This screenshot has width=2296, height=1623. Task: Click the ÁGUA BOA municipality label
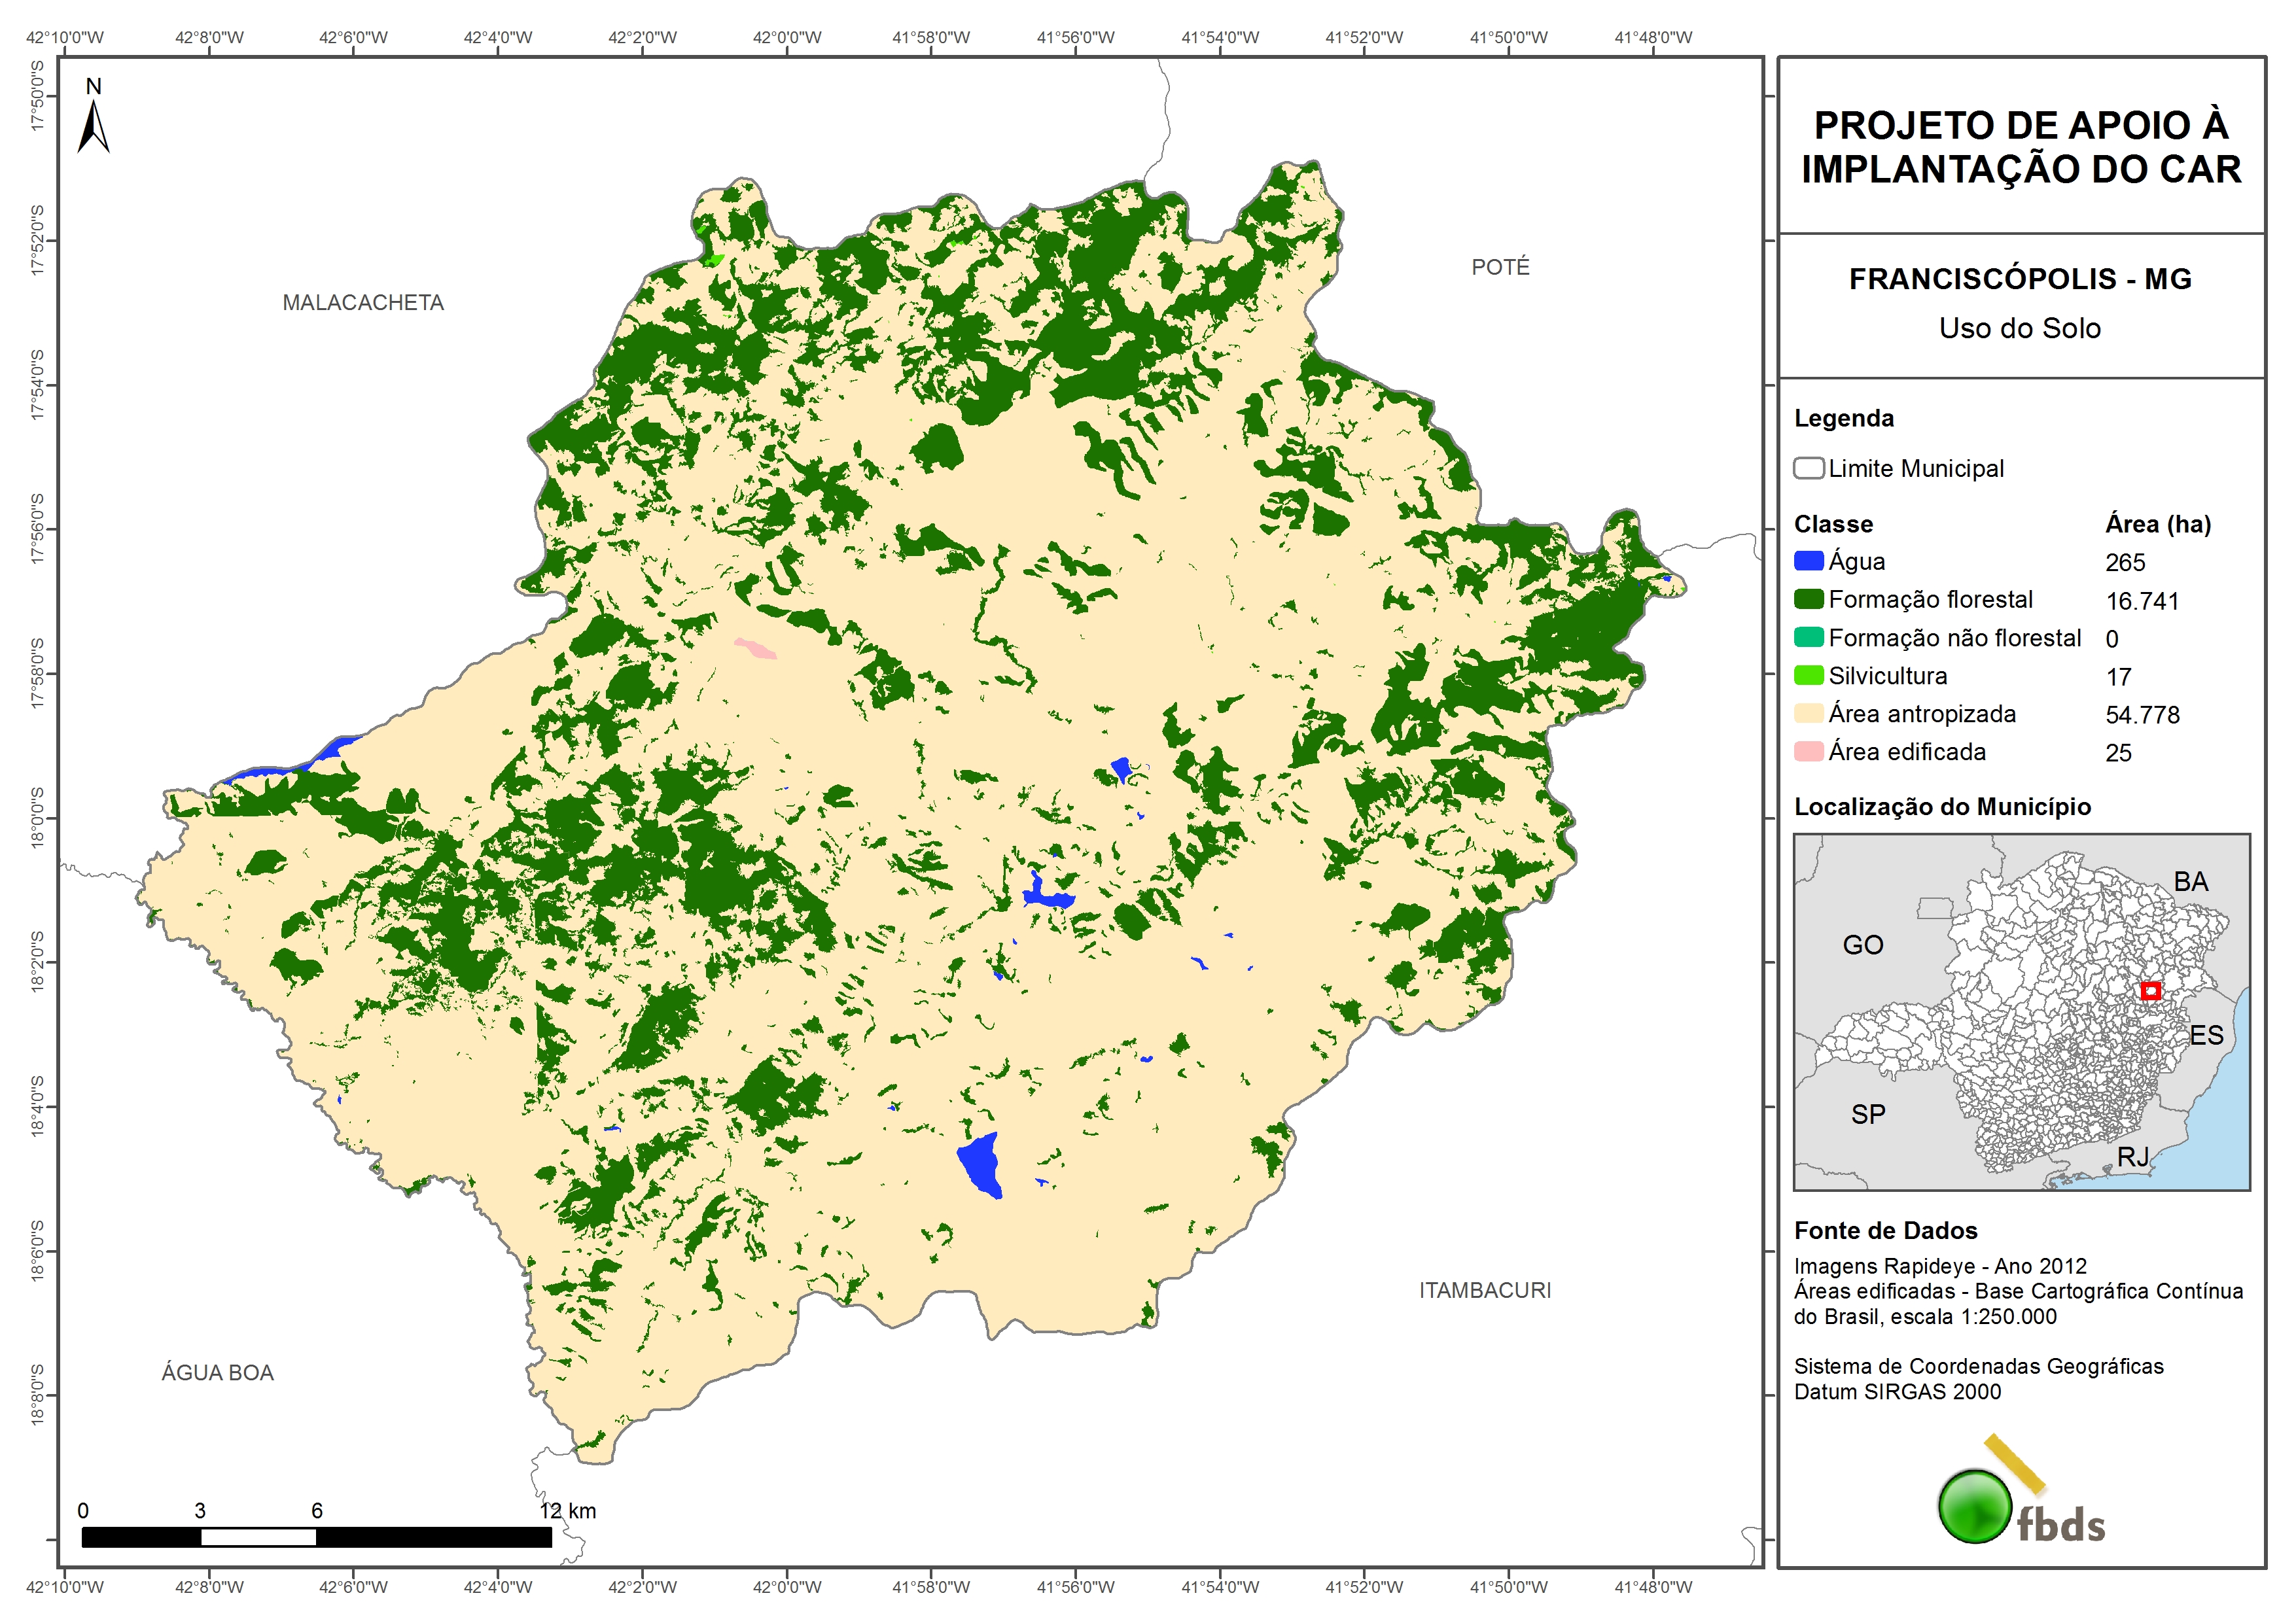coord(218,1373)
